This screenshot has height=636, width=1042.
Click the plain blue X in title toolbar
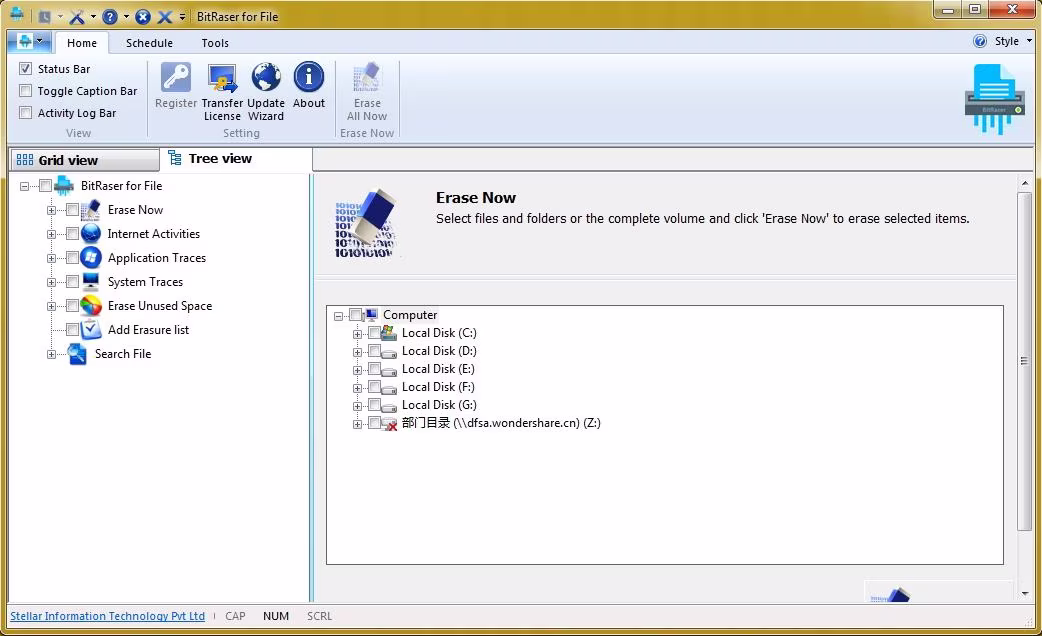tap(165, 17)
